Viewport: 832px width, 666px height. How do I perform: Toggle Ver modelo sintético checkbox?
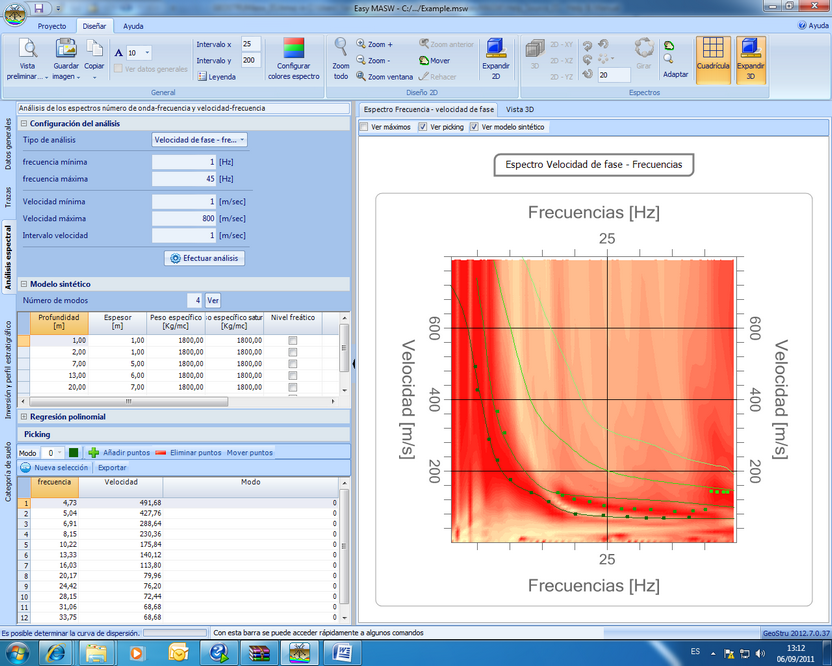pyautogui.click(x=474, y=127)
